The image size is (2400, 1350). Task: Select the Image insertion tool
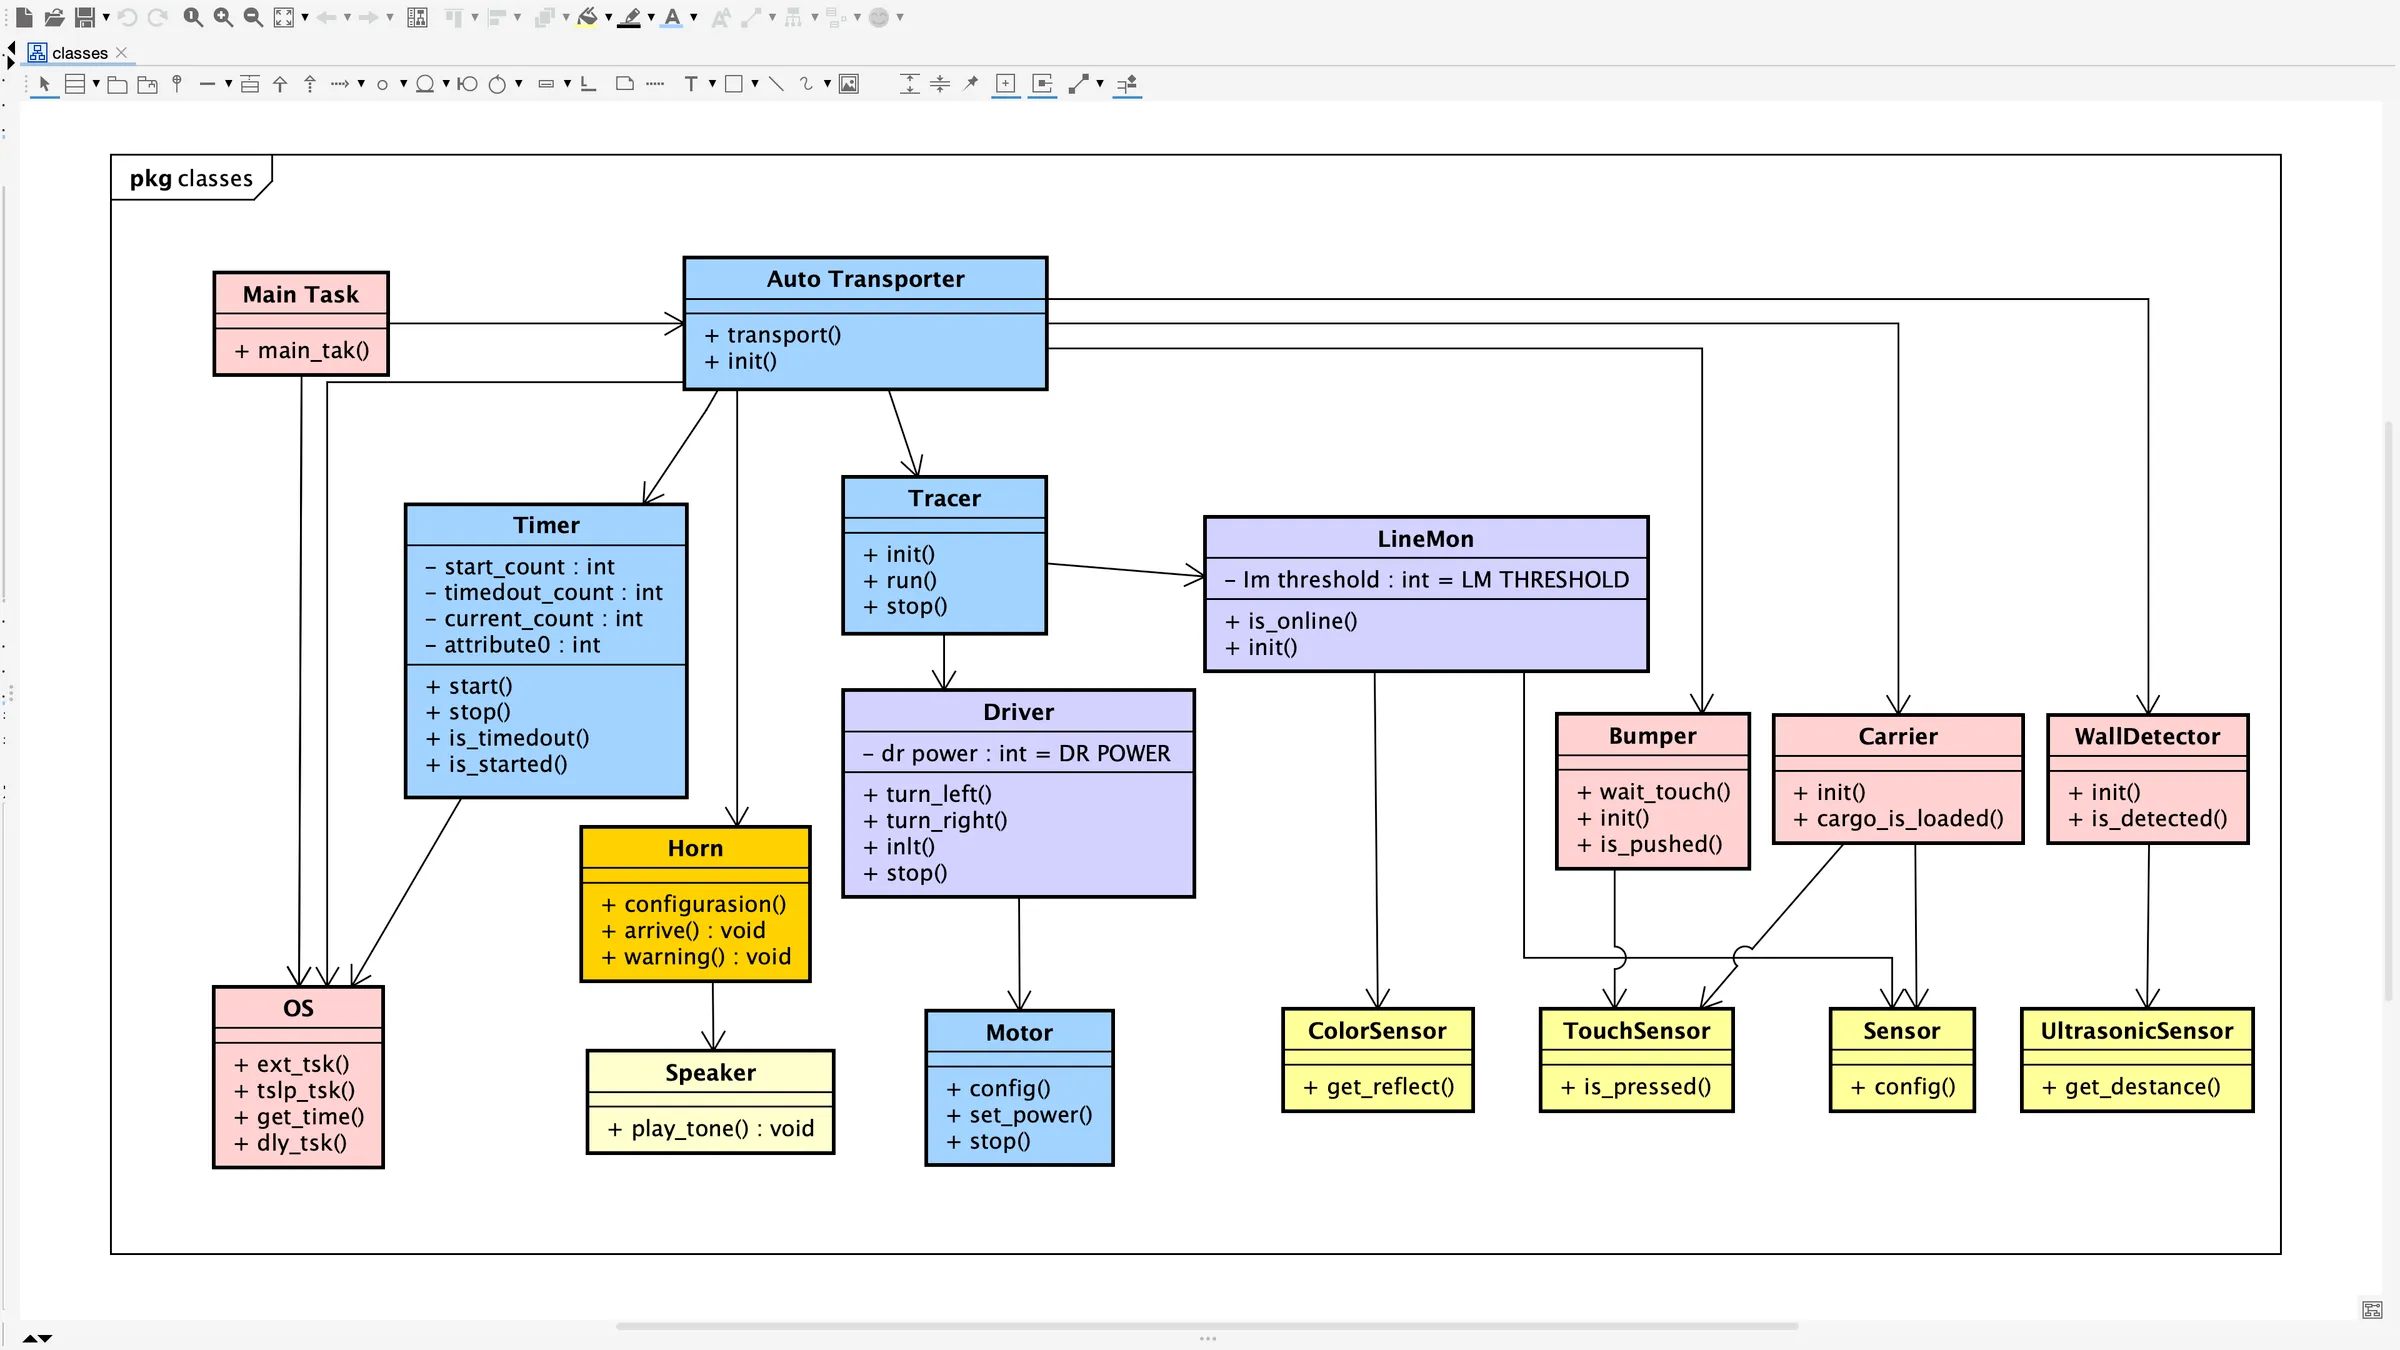[850, 85]
